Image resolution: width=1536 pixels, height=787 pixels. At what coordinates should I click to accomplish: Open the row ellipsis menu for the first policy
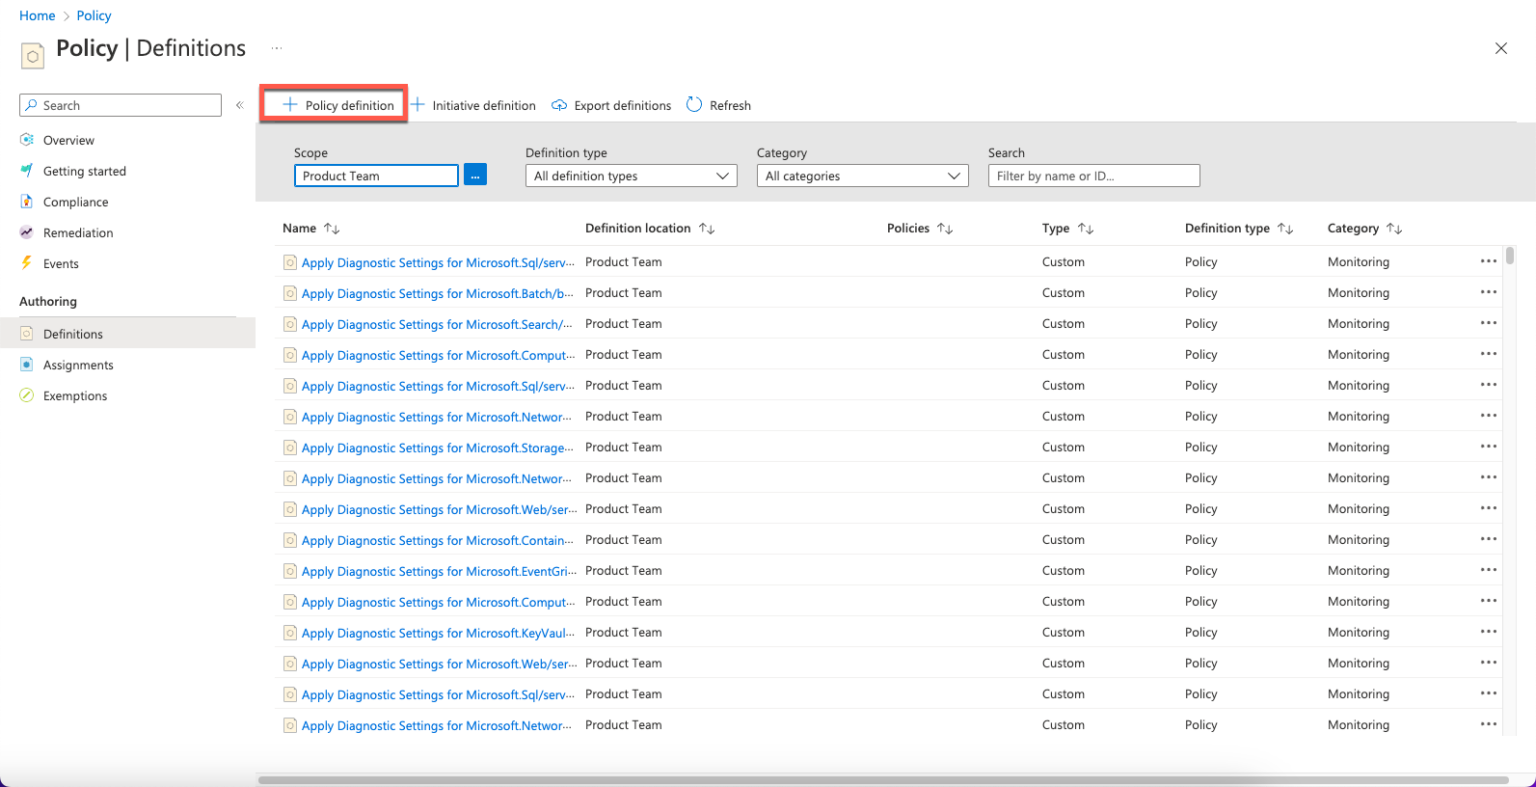pos(1487,261)
